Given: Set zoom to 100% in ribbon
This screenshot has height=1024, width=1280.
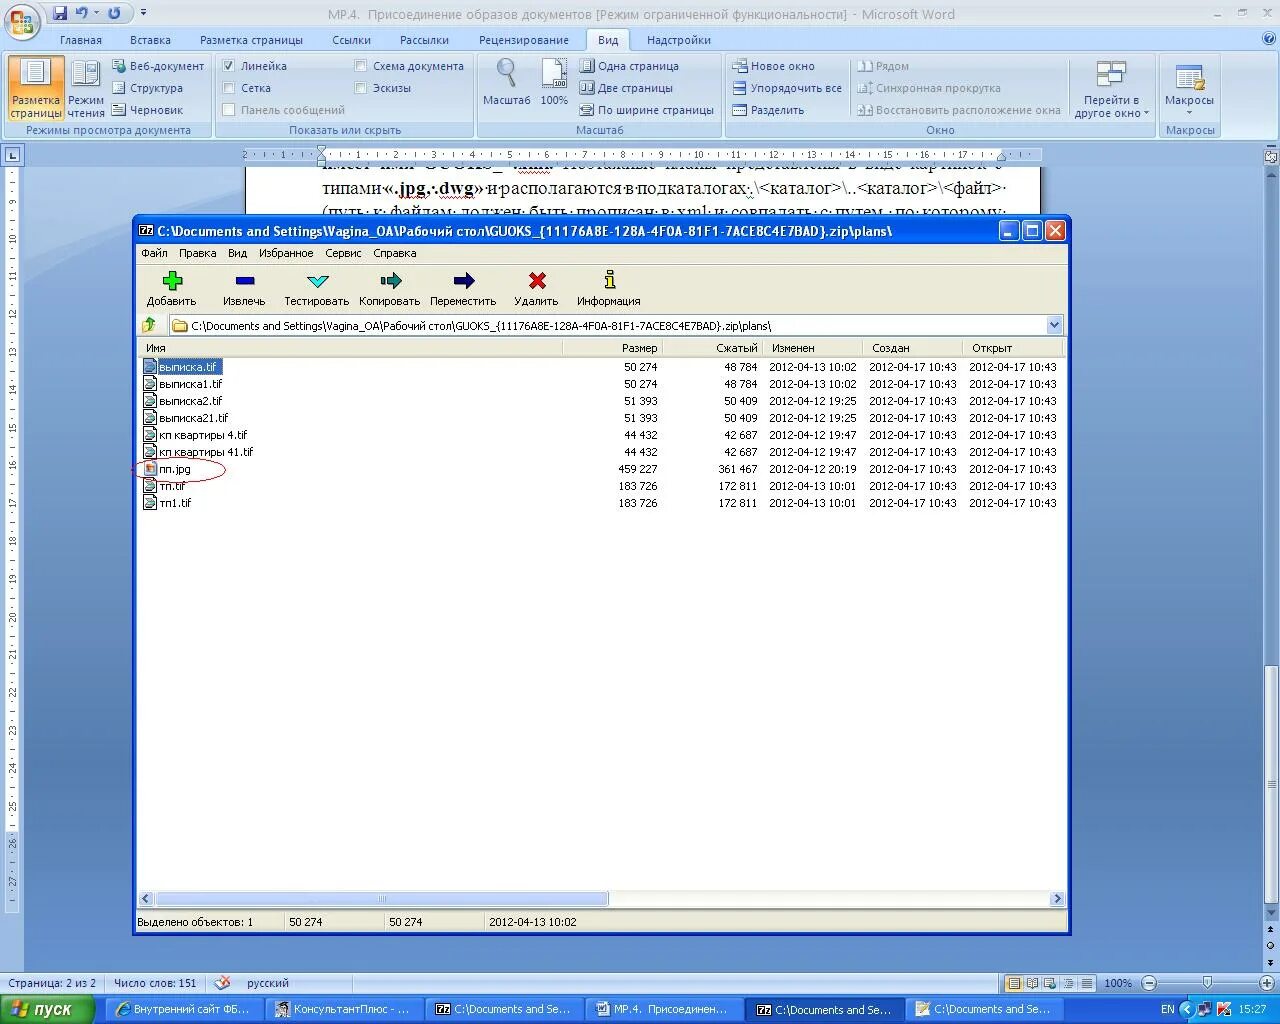Looking at the screenshot, I should point(554,82).
